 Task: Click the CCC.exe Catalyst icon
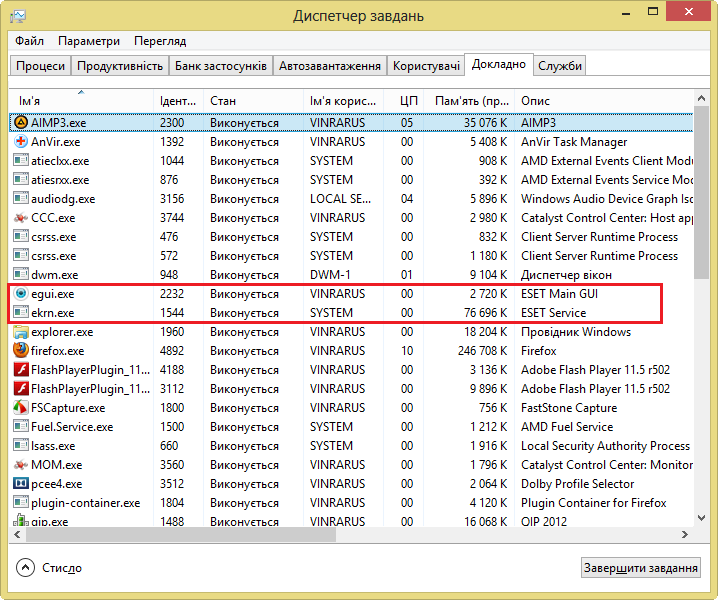(21, 218)
